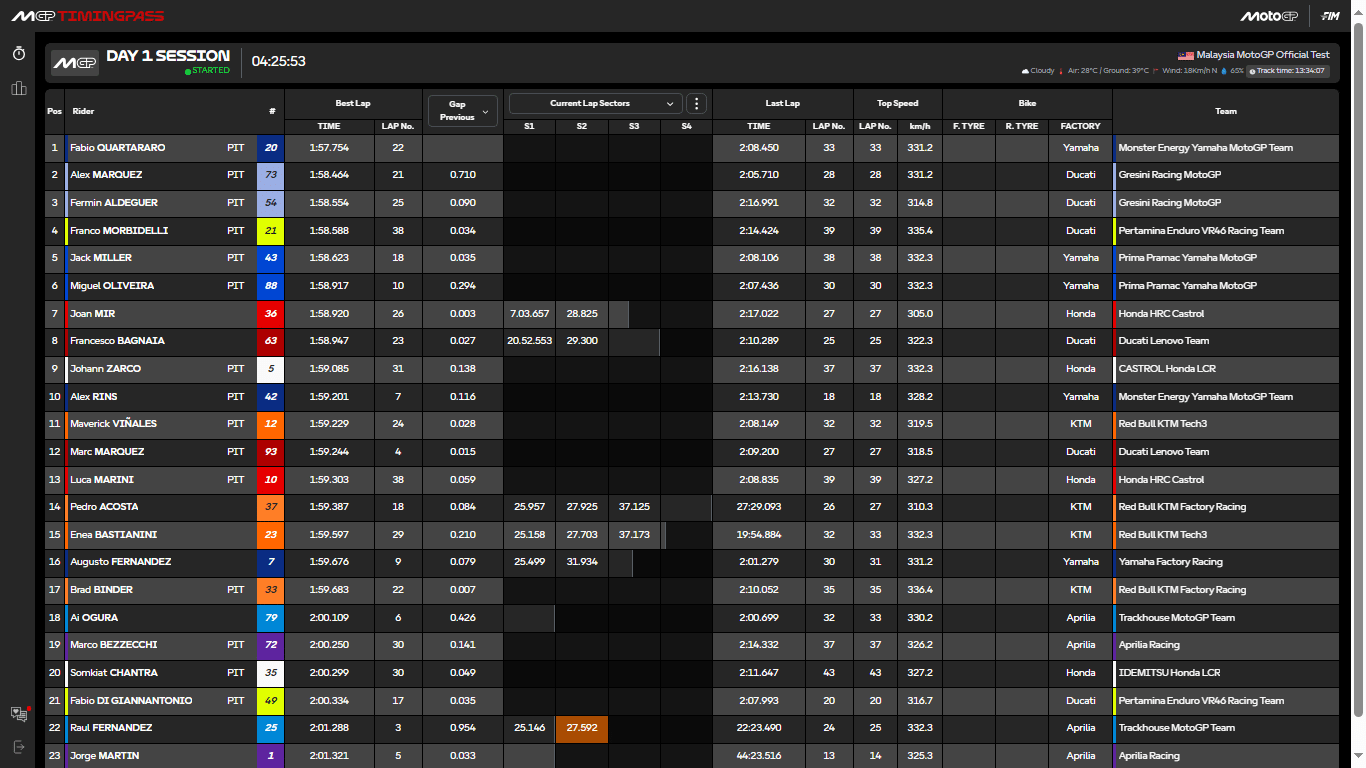Click the Track time 13:34:07 badge

click(x=1290, y=71)
